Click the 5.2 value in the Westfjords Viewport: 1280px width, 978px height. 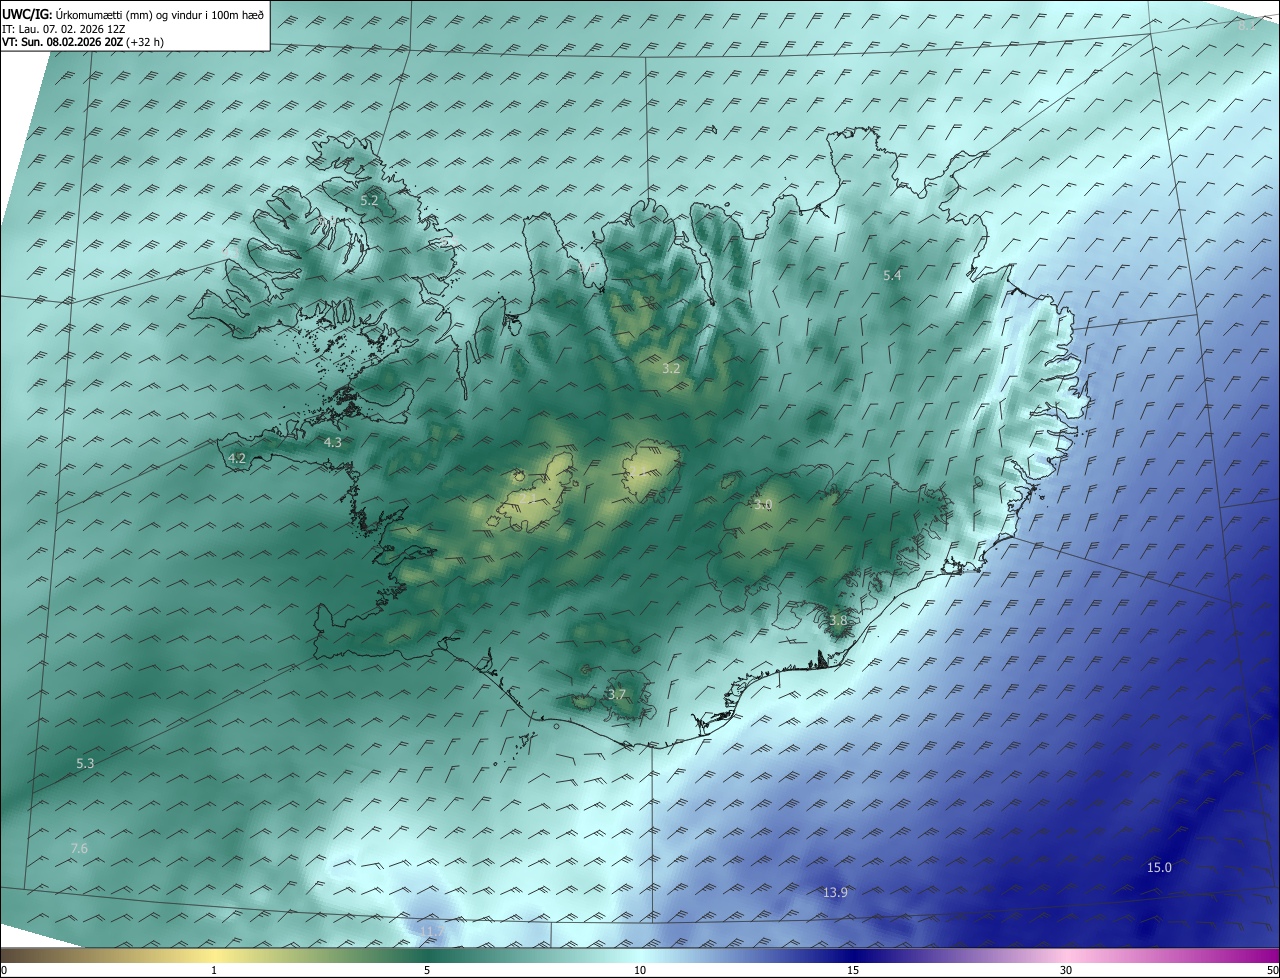point(369,201)
